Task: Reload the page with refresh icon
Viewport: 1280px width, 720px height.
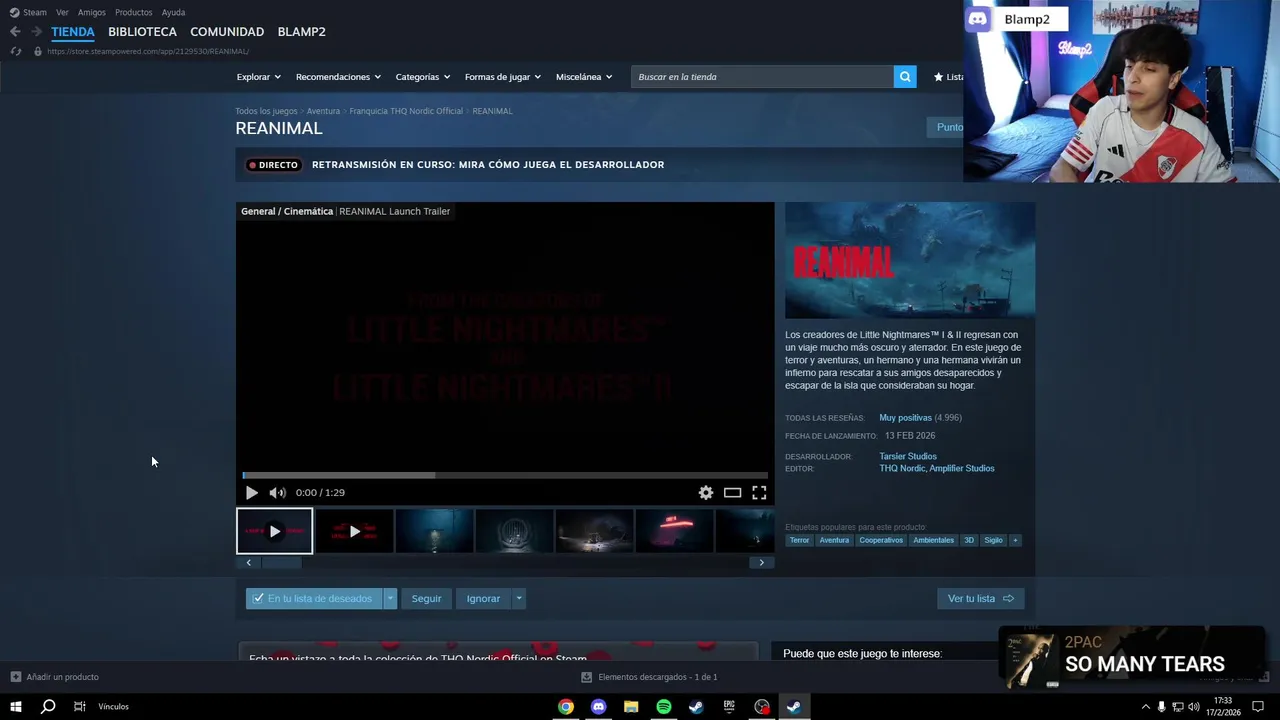Action: [15, 51]
